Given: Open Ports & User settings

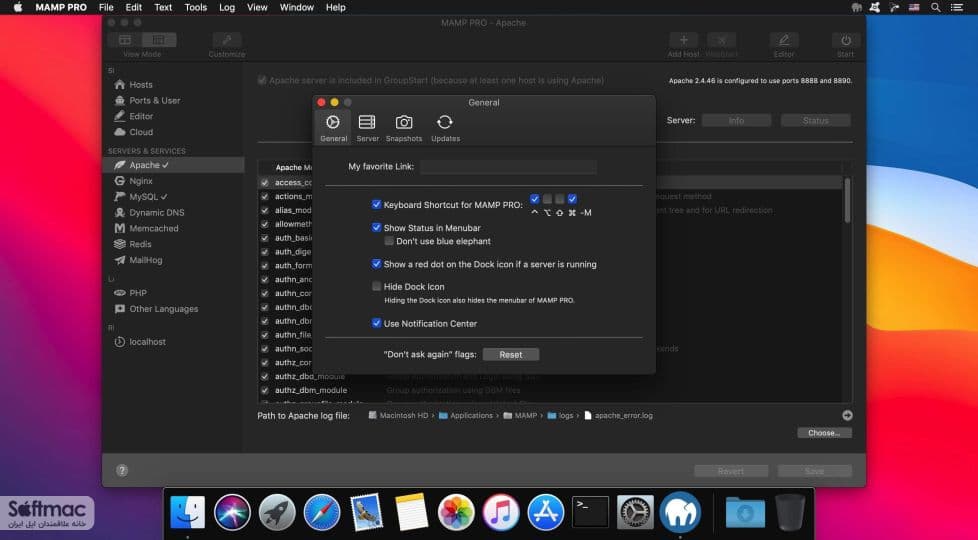Looking at the screenshot, I should coord(155,100).
